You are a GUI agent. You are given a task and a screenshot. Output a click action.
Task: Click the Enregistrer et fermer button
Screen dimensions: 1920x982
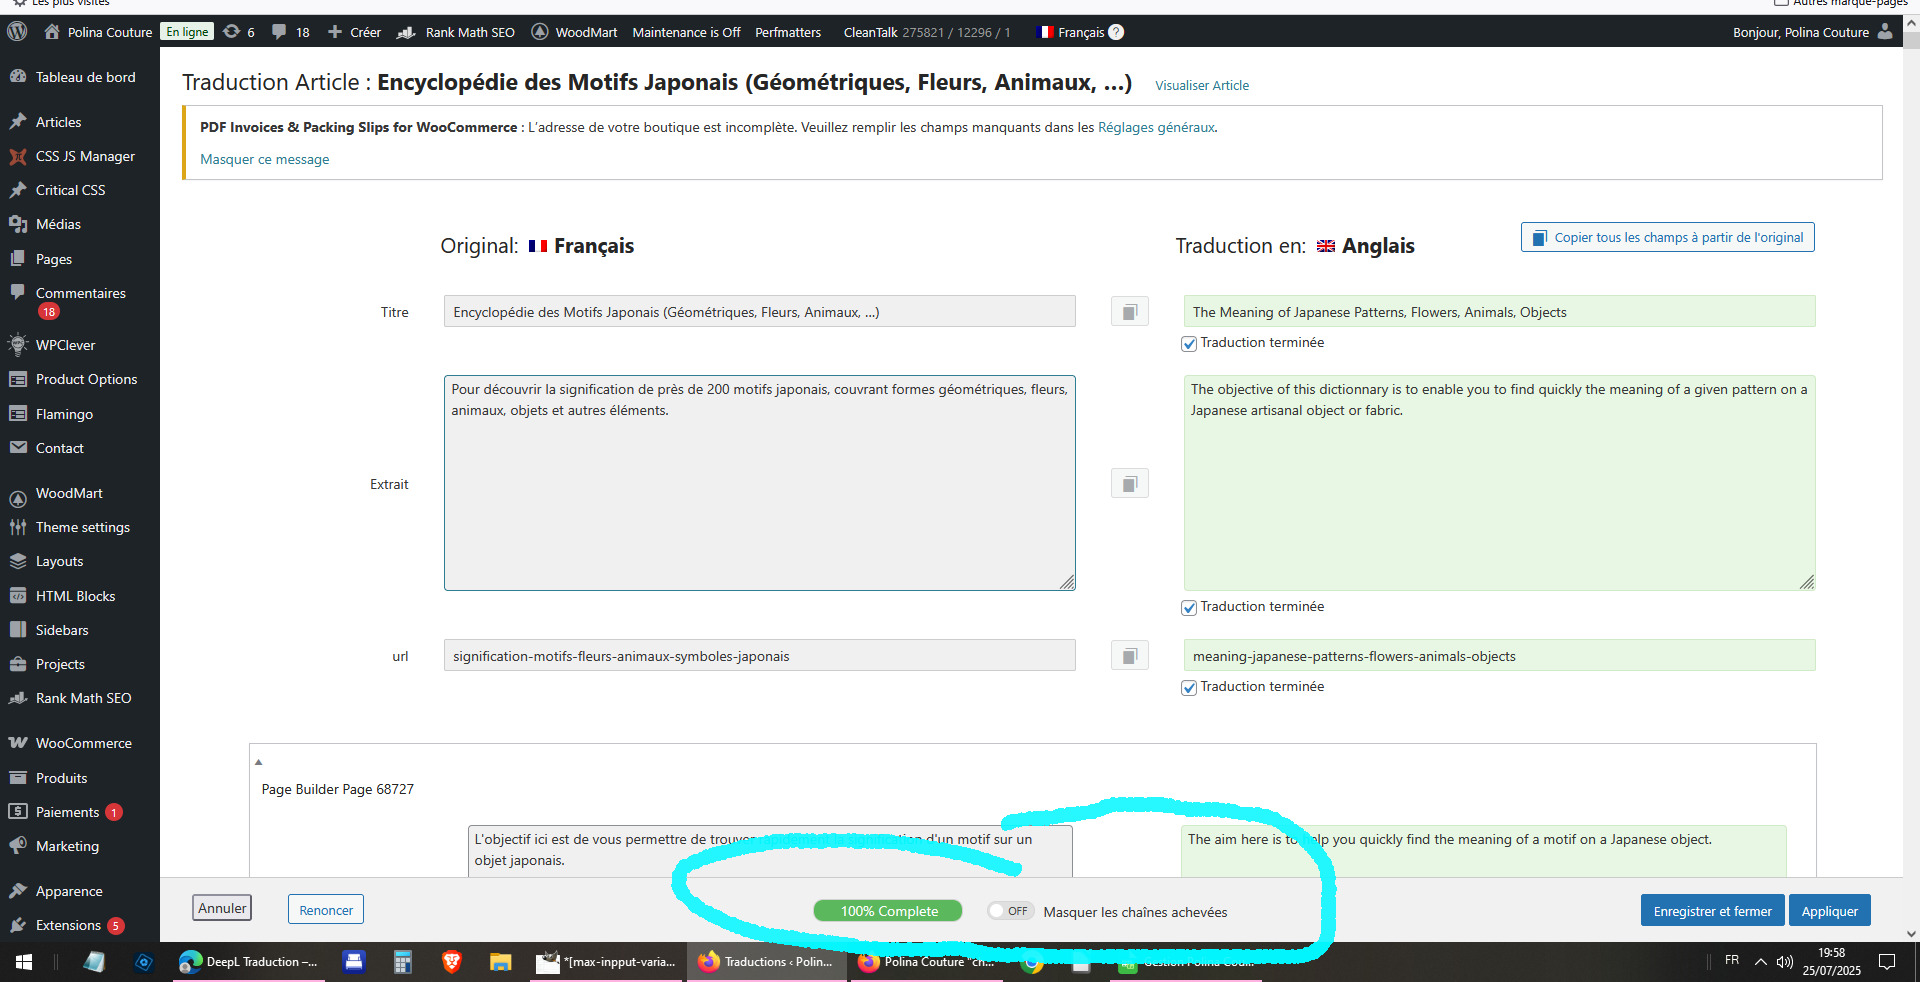1711,911
